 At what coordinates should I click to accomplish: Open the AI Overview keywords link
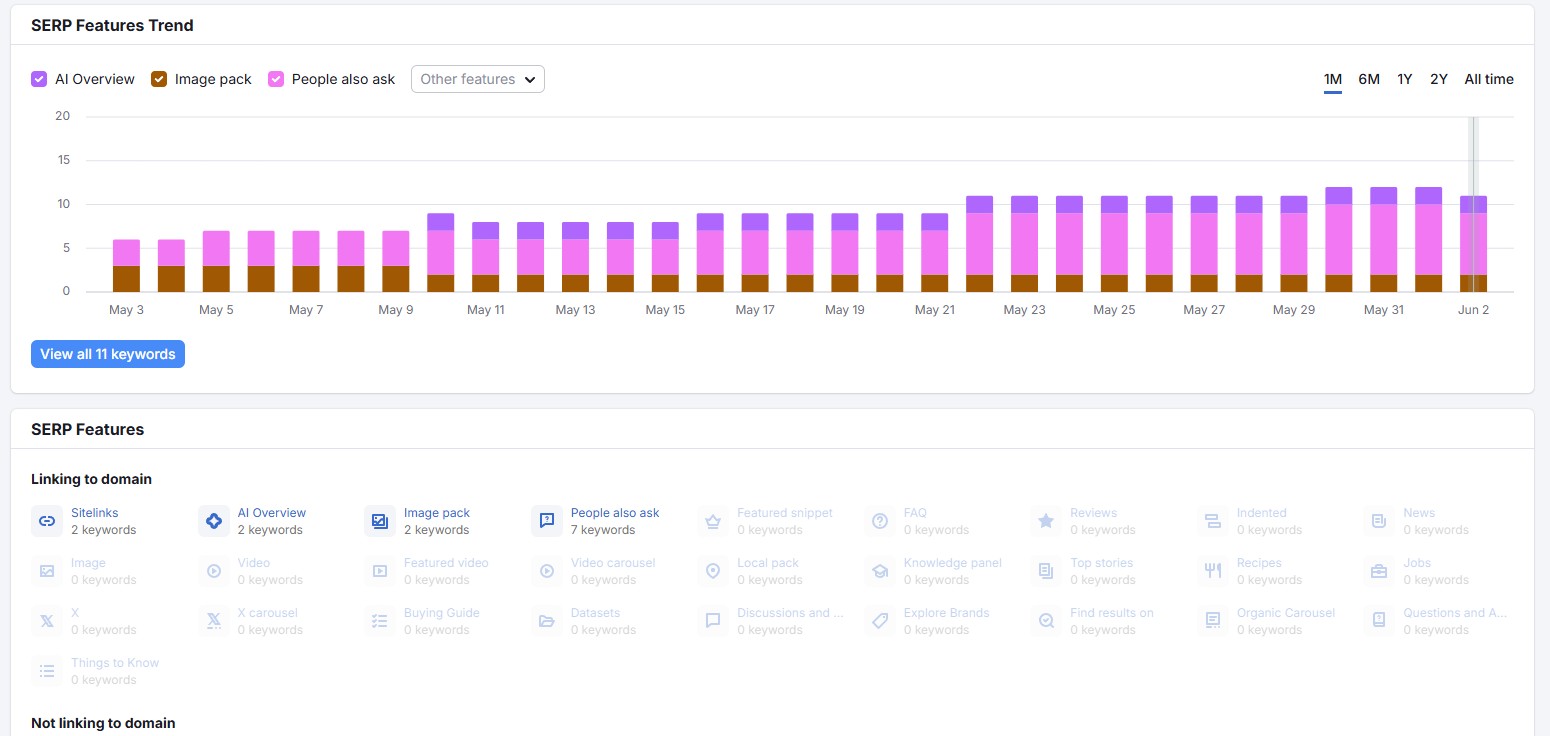tap(271, 513)
